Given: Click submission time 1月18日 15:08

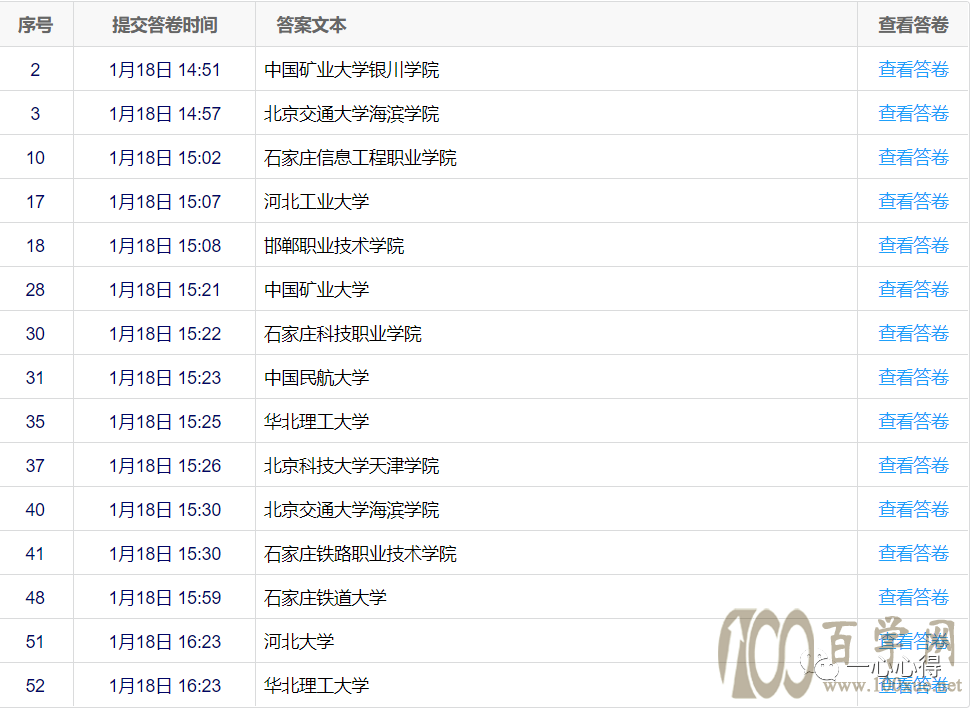Looking at the screenshot, I should coord(165,246).
